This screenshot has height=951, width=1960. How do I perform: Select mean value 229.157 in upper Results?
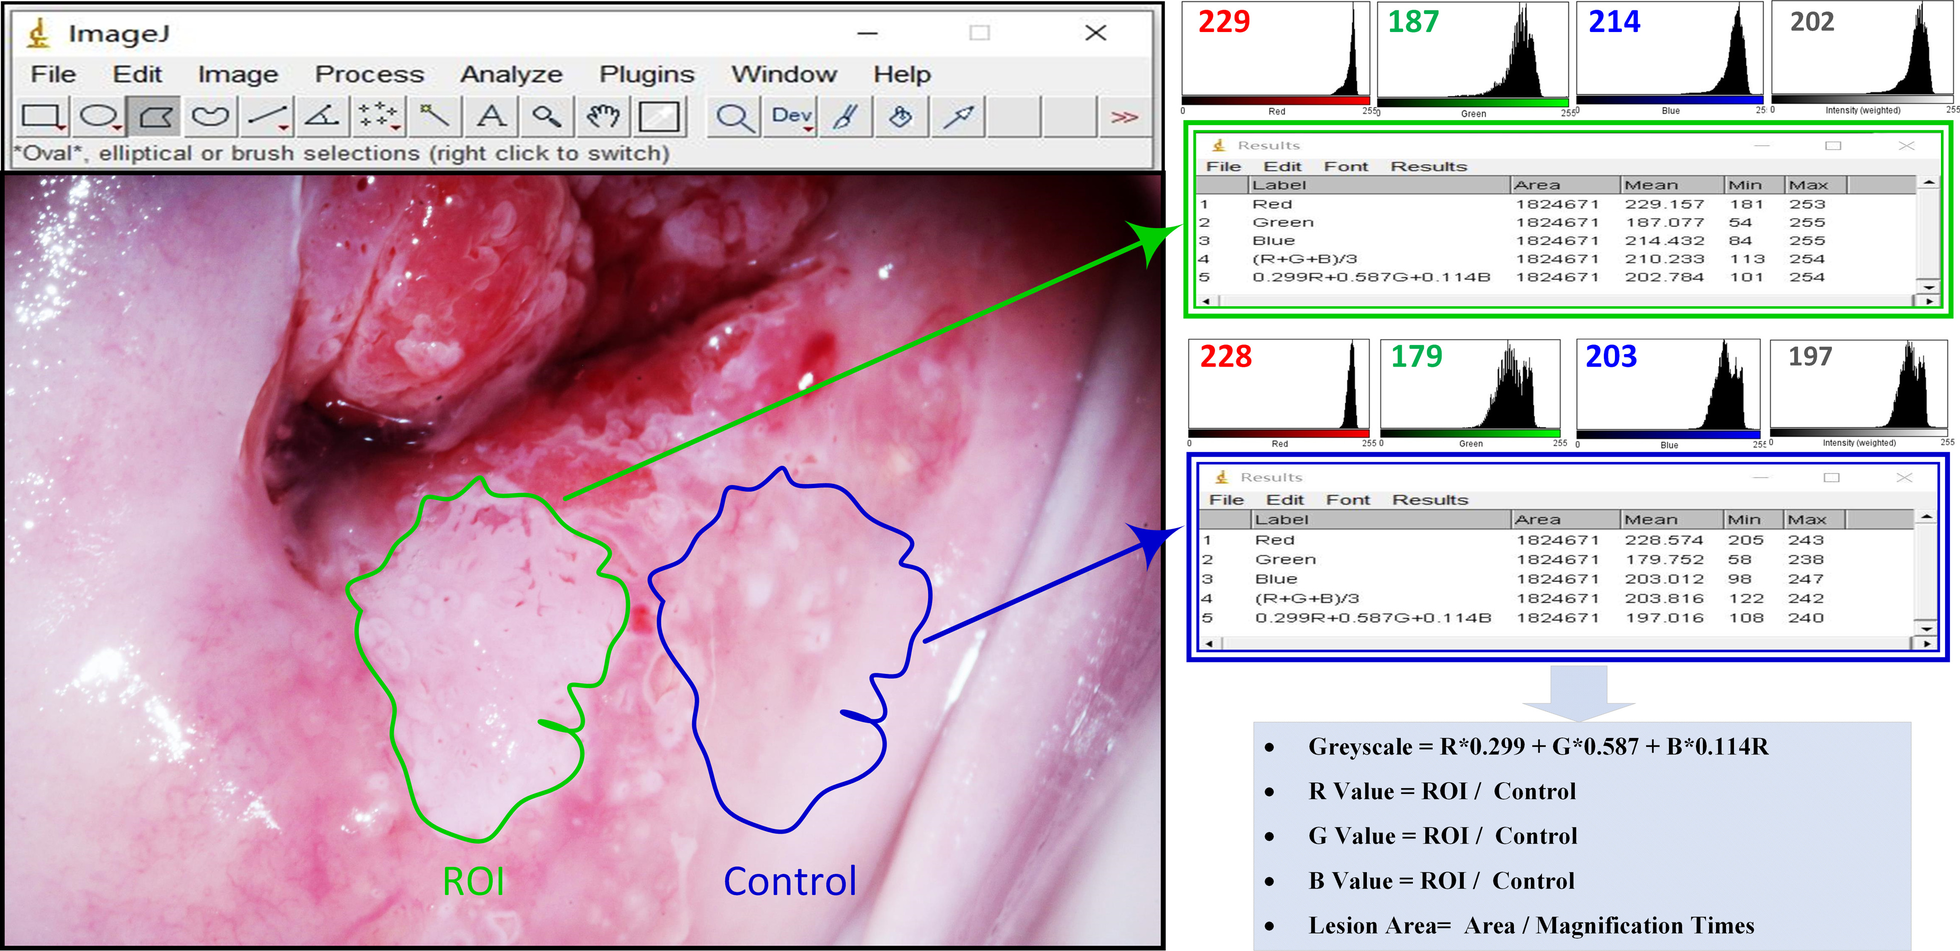[1664, 204]
